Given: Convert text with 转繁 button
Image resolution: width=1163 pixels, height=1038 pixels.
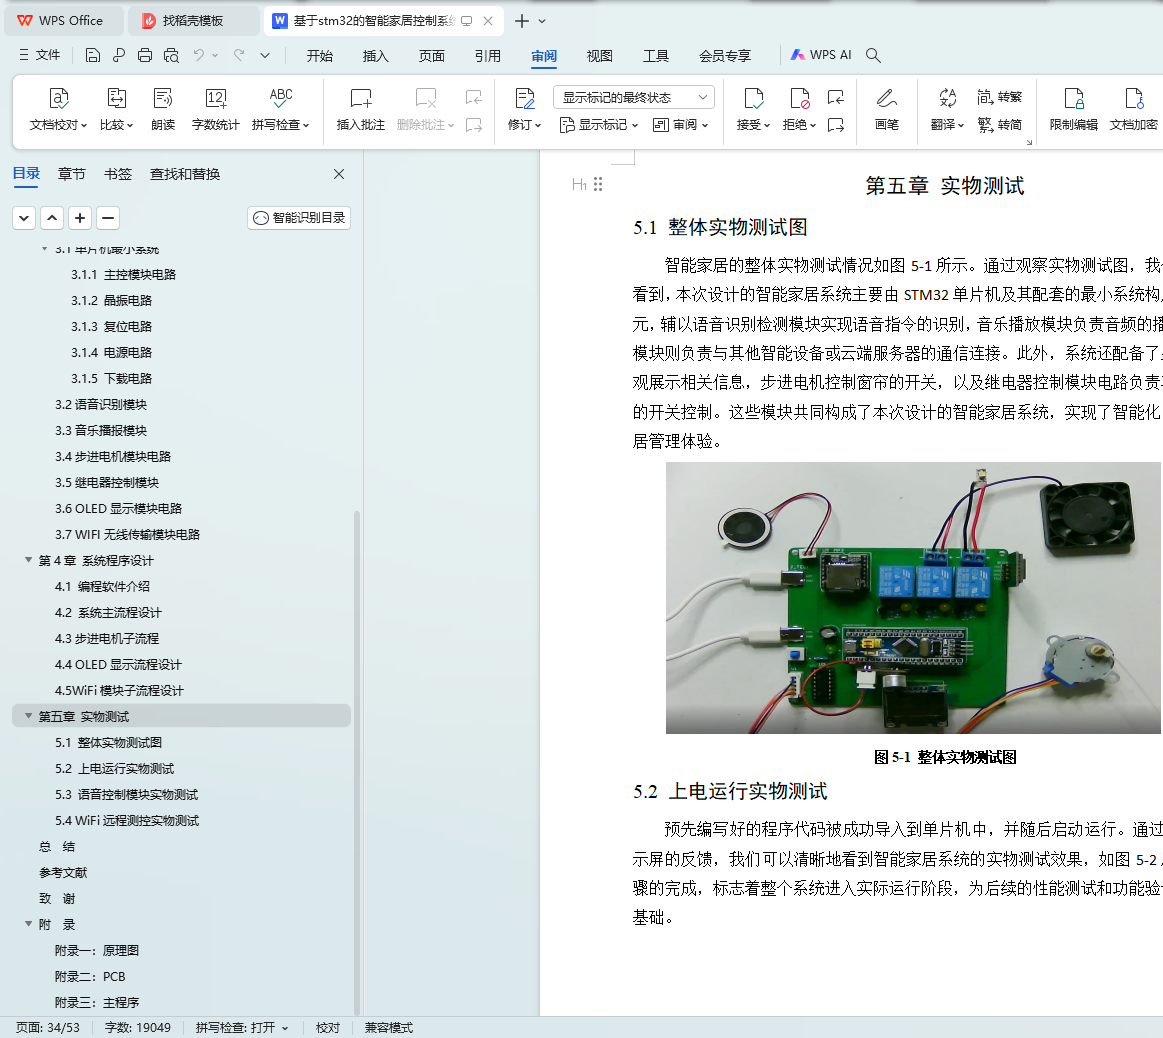Looking at the screenshot, I should coord(999,97).
